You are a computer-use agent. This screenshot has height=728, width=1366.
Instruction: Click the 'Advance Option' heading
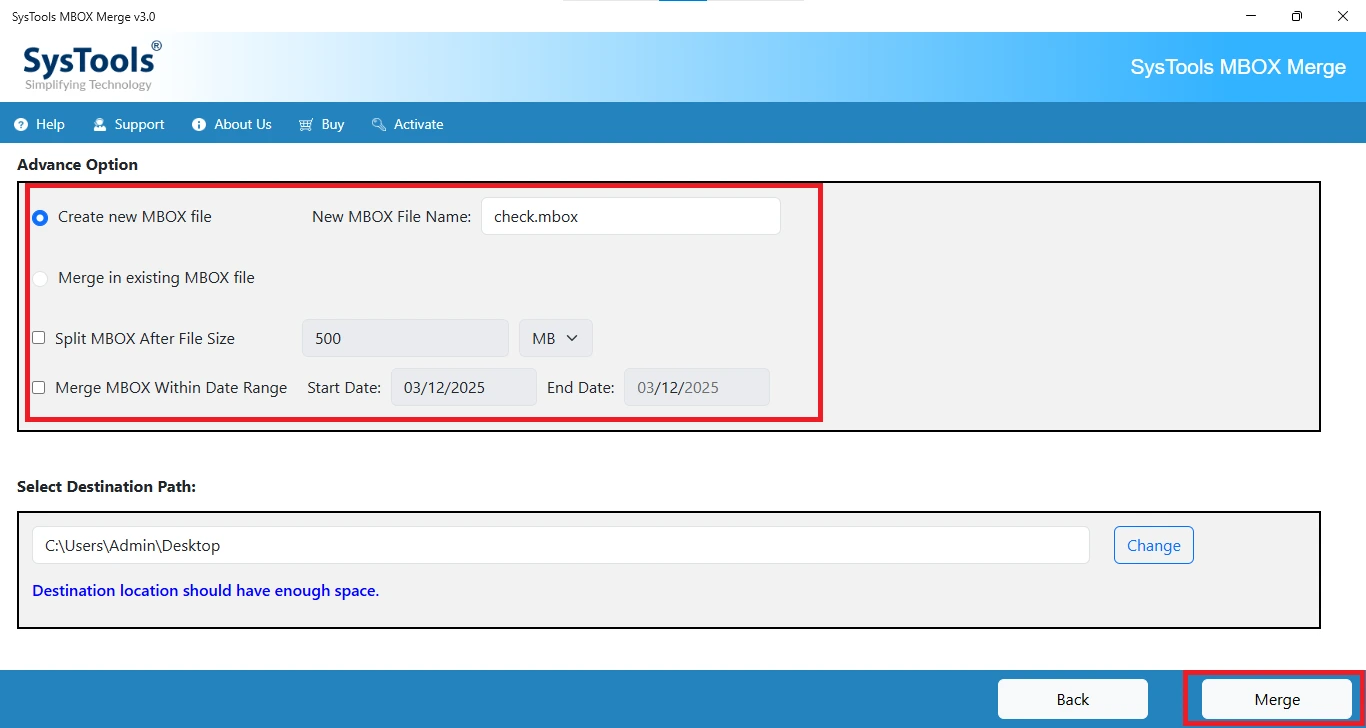click(x=78, y=165)
